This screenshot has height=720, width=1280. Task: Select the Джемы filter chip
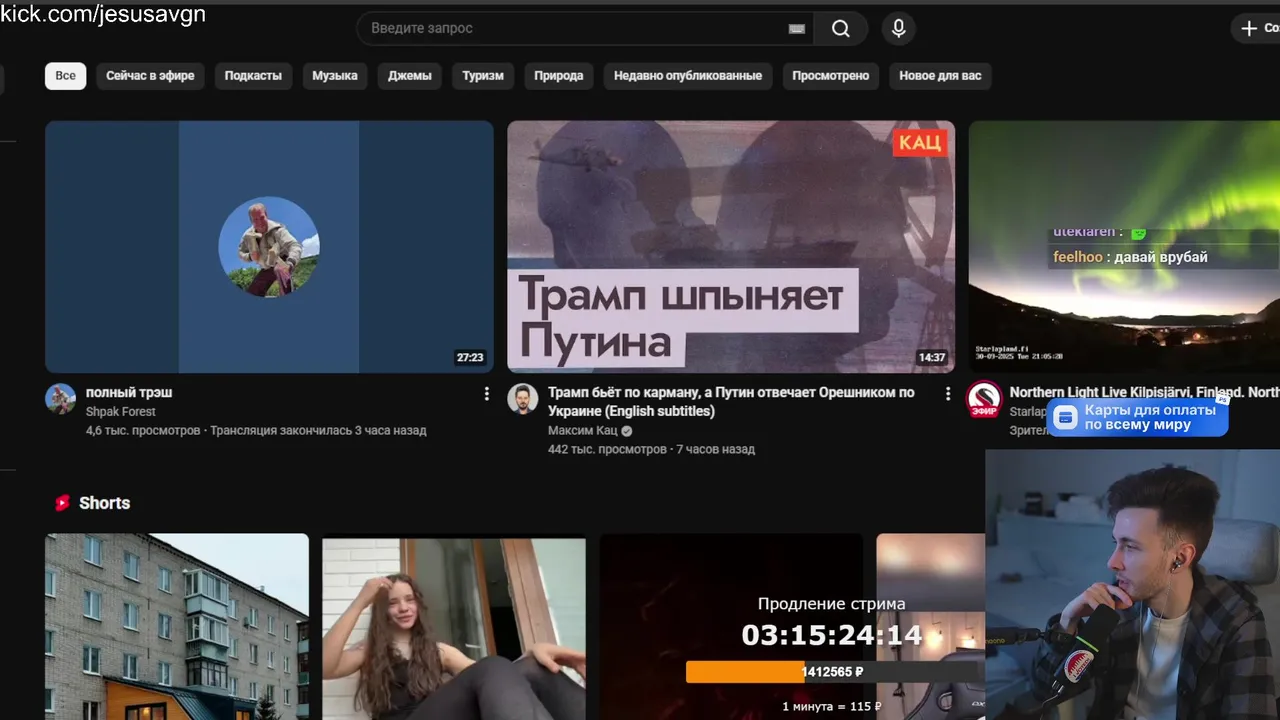(410, 76)
